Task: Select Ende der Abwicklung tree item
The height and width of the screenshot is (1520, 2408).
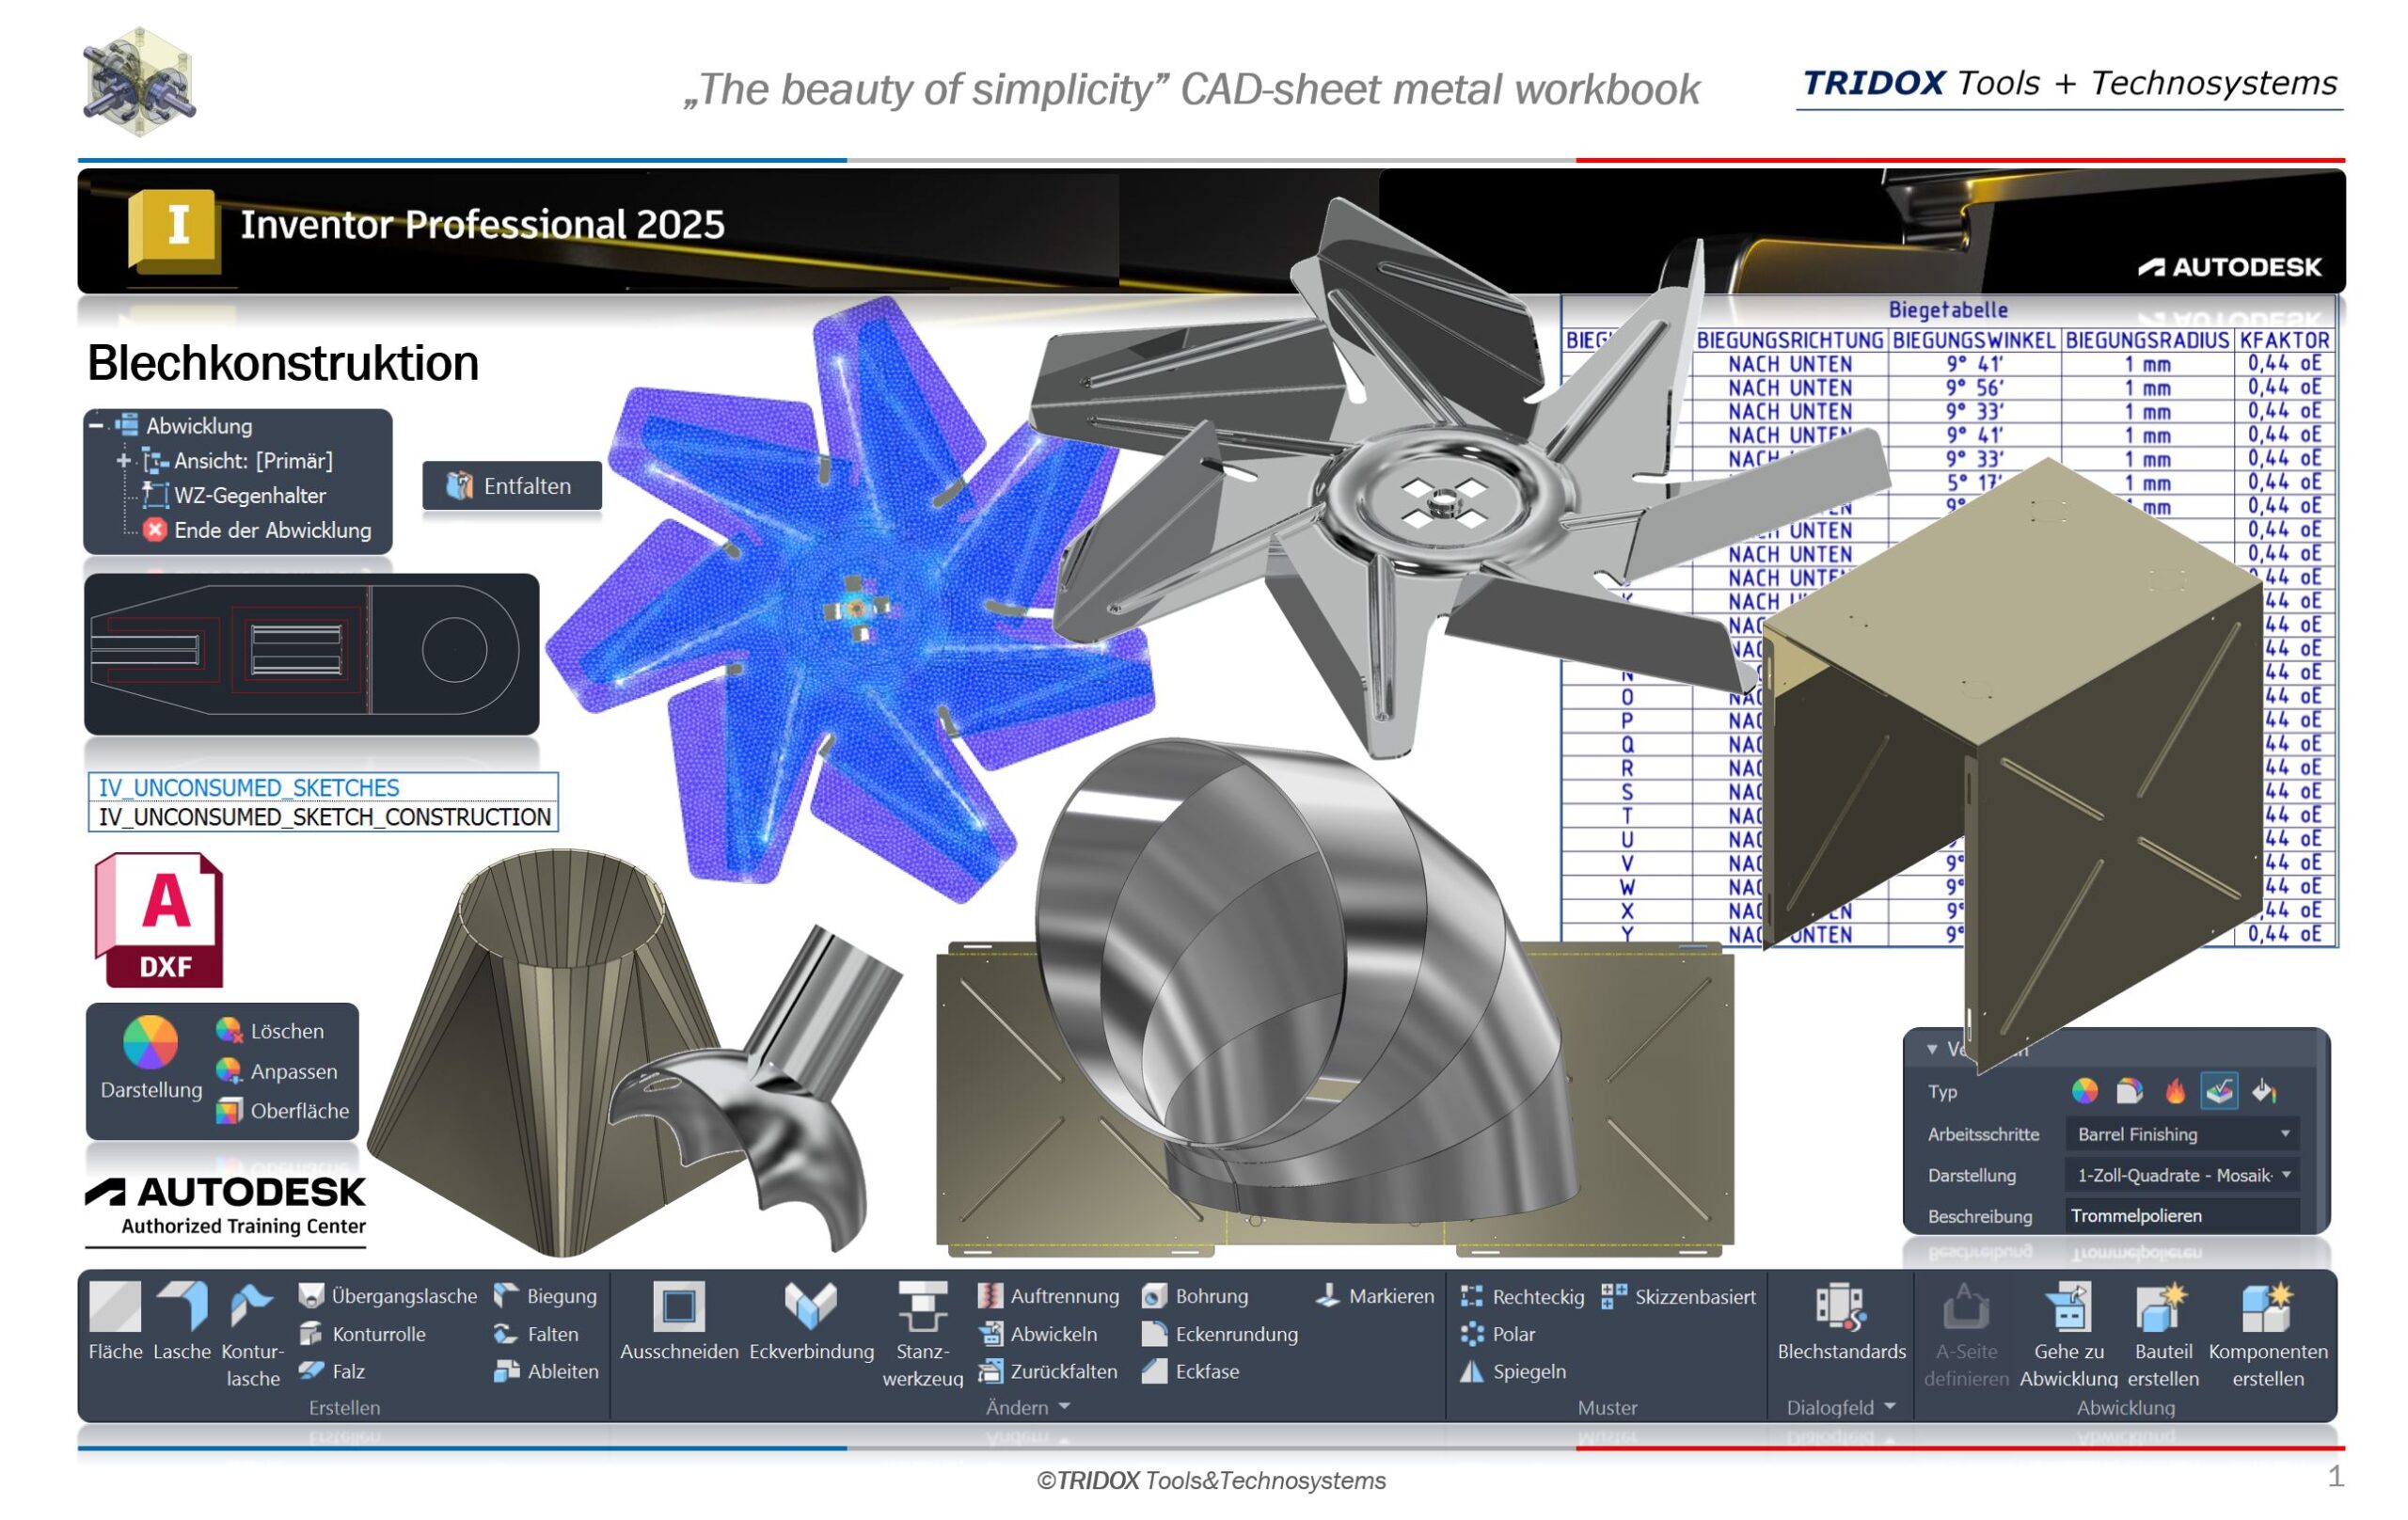Action: click(257, 531)
